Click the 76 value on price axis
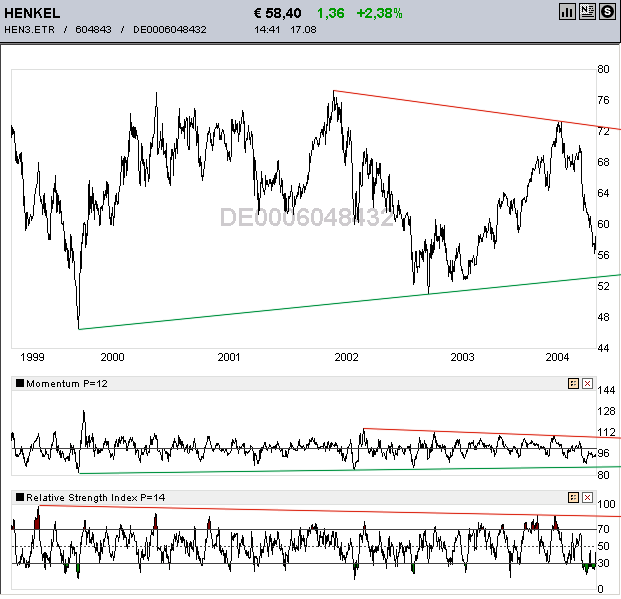The image size is (621, 599). tap(603, 100)
